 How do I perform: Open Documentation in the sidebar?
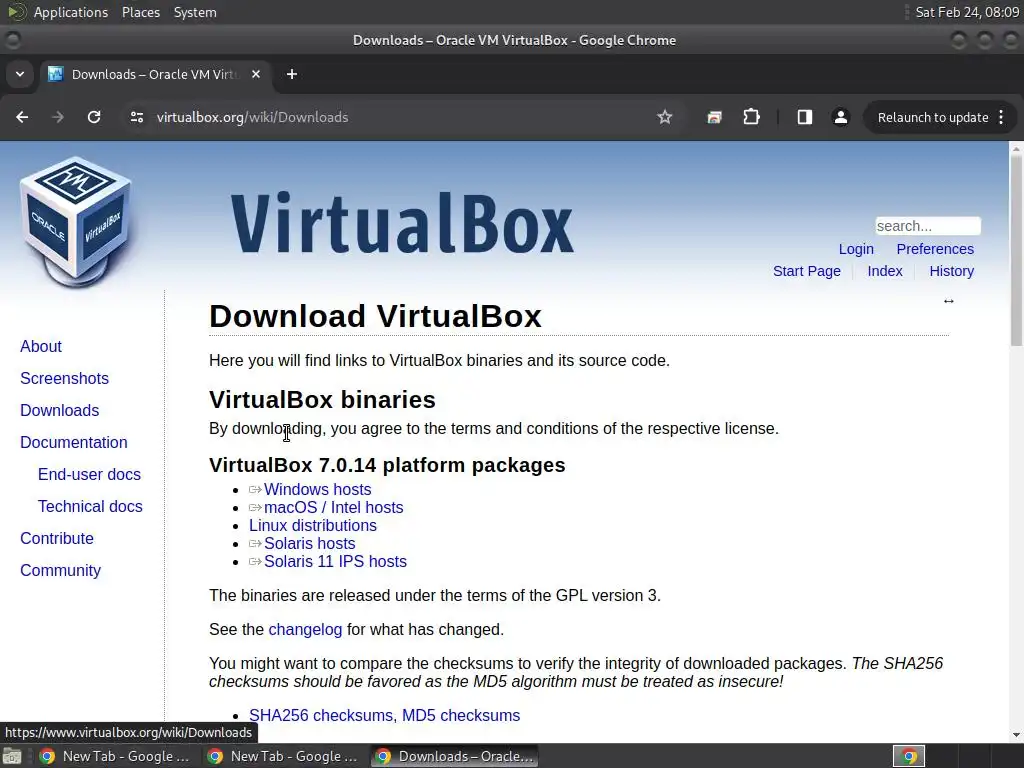[x=73, y=442]
